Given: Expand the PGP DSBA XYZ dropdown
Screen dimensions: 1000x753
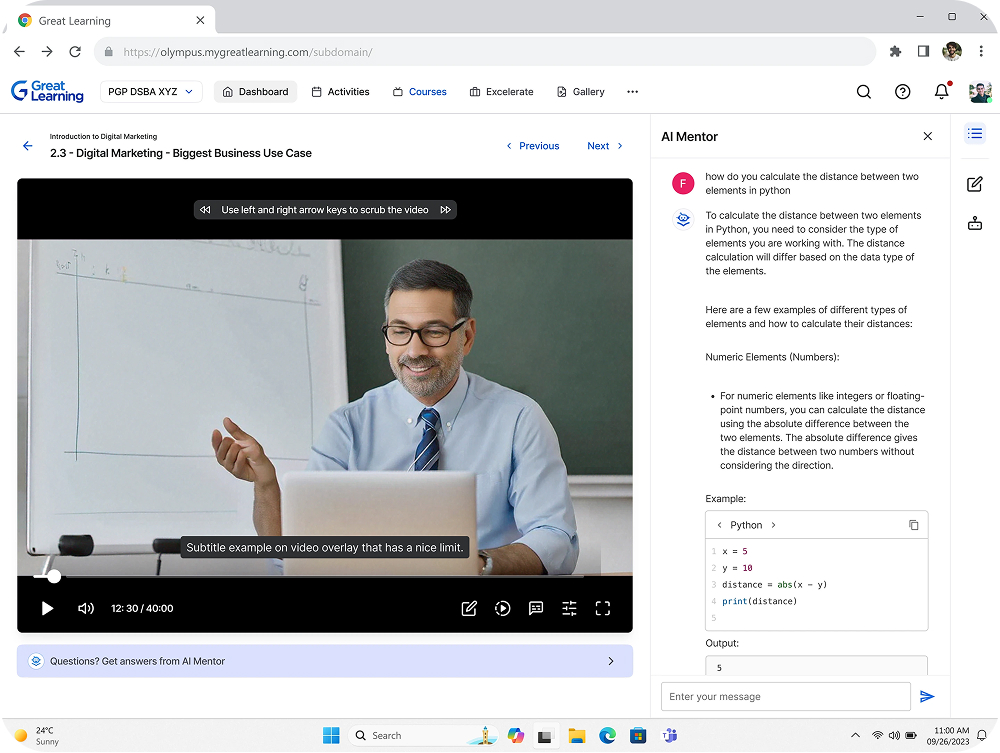Looking at the screenshot, I should click(x=151, y=92).
